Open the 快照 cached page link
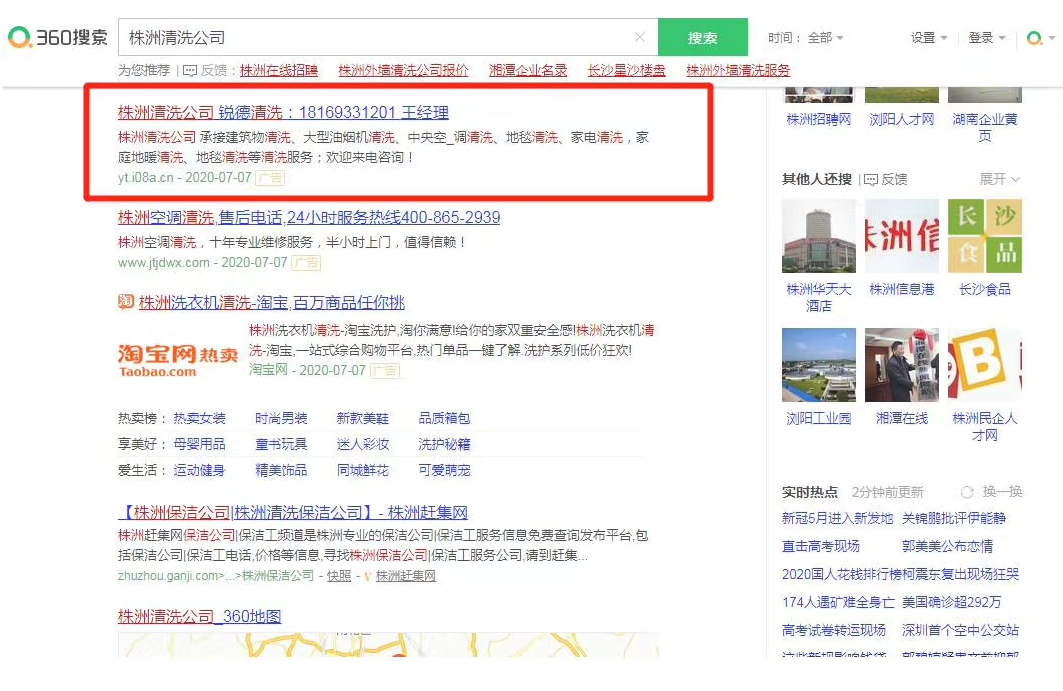This screenshot has height=691, width=1063. point(339,576)
